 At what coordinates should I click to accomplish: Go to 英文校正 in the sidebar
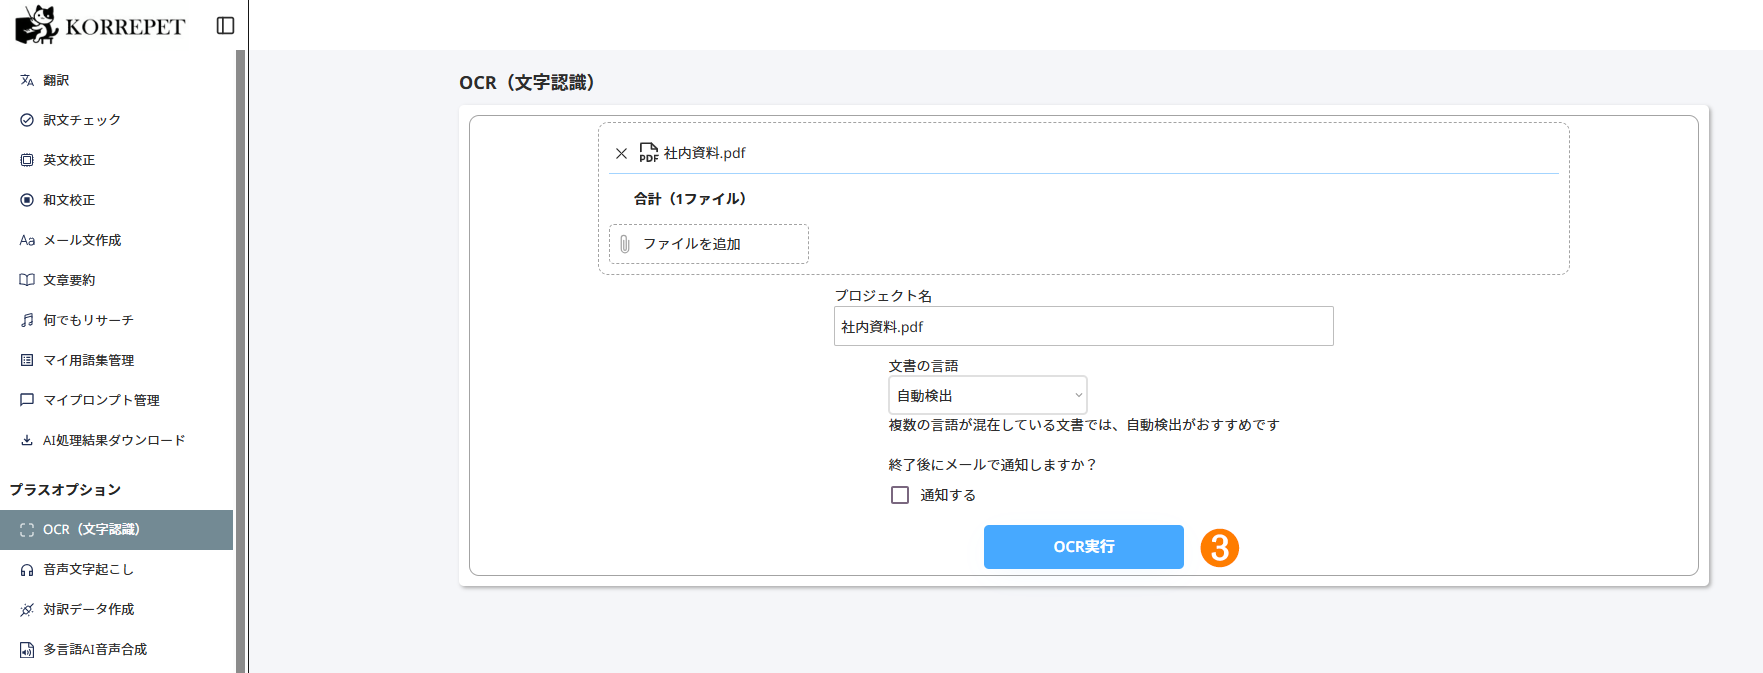click(116, 160)
